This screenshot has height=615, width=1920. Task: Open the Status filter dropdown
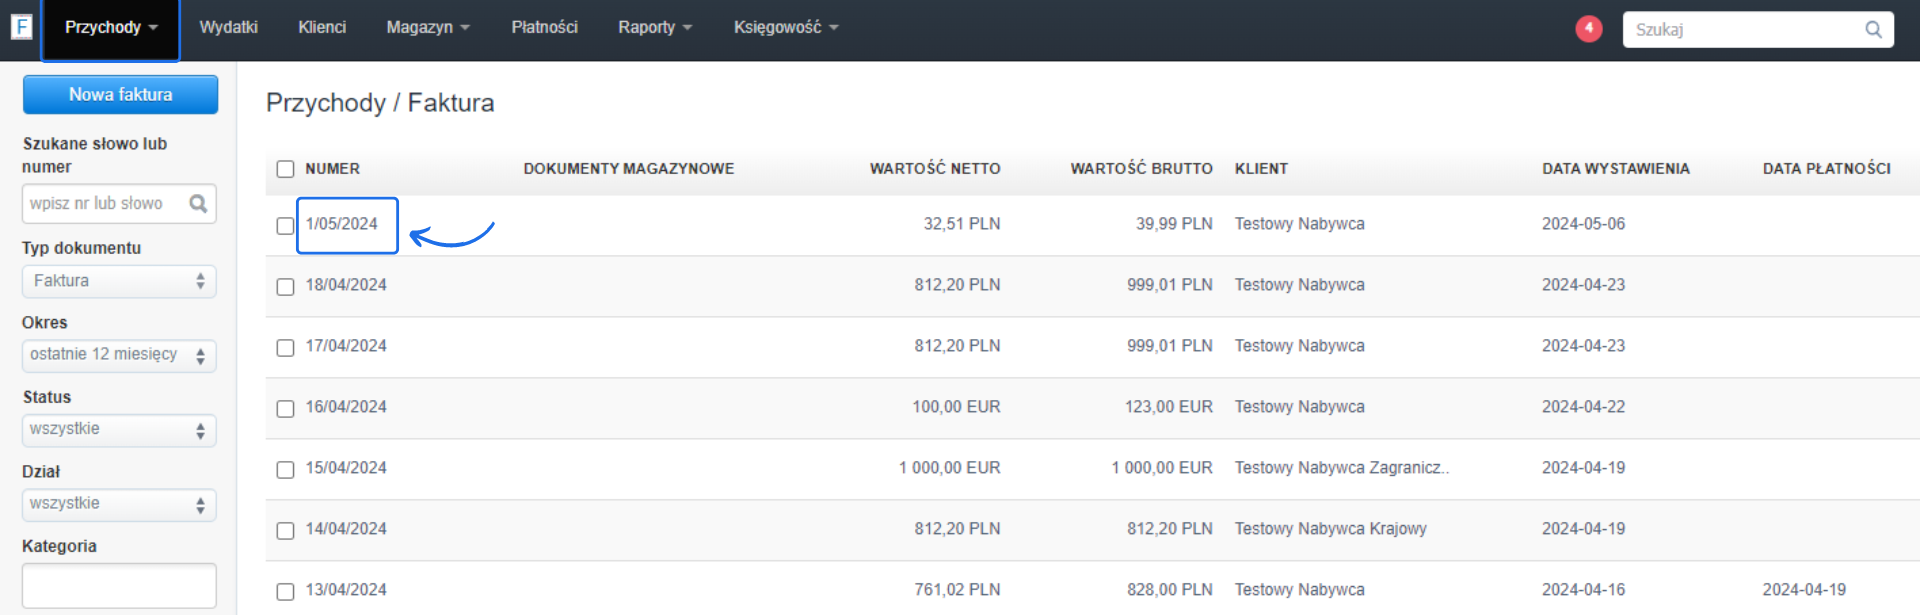point(119,430)
